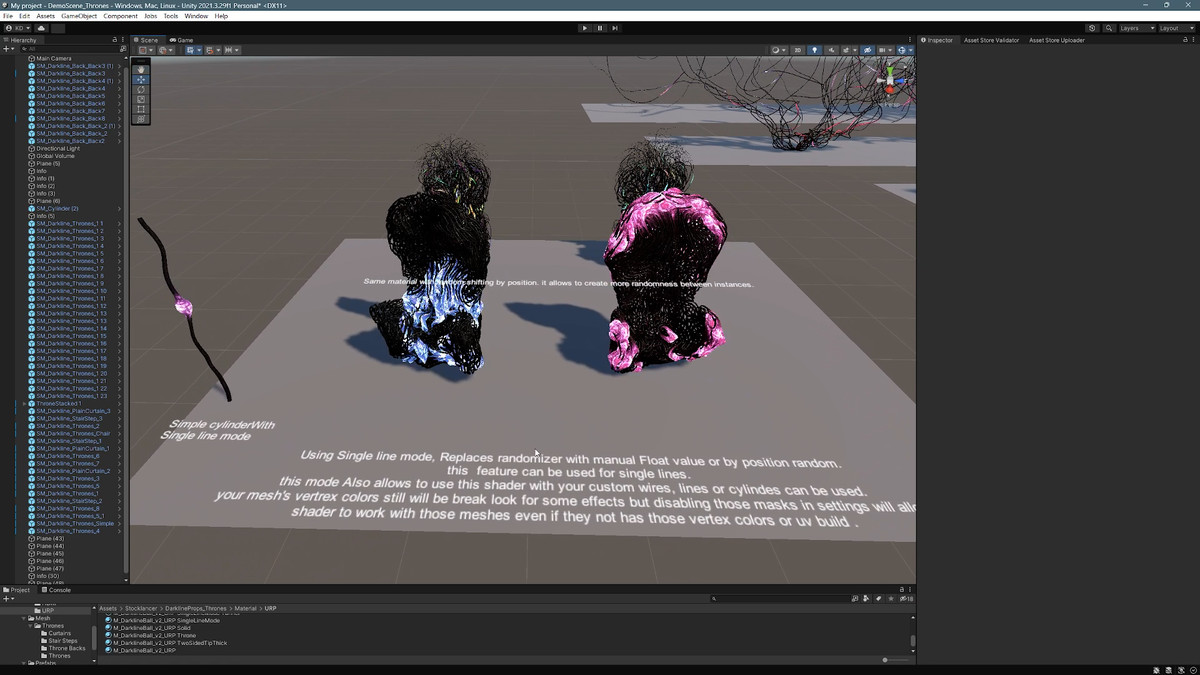Select the Hand view tool
Image resolution: width=1200 pixels, height=675 pixels.
click(141, 70)
